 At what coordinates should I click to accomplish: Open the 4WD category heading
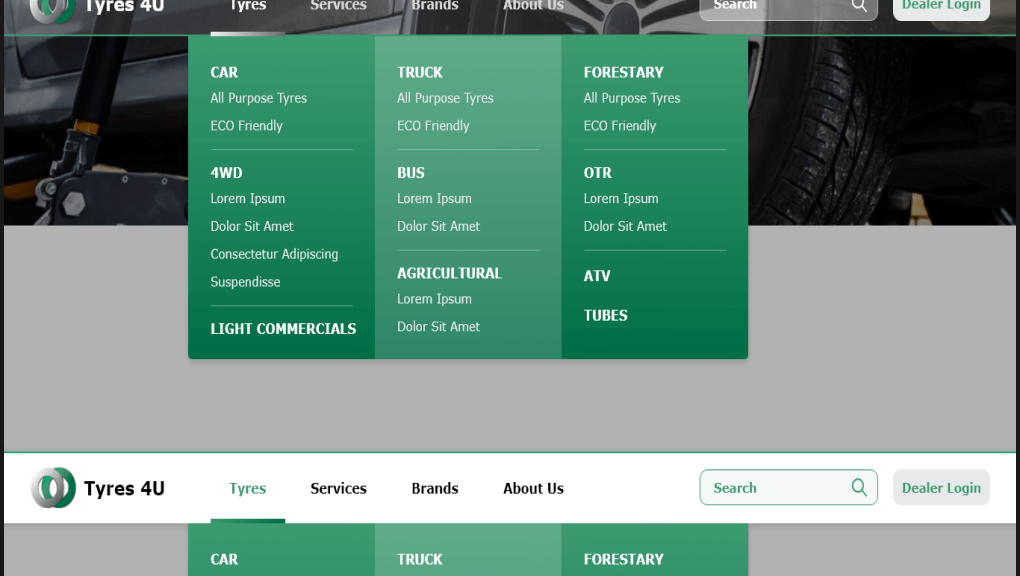click(x=226, y=172)
